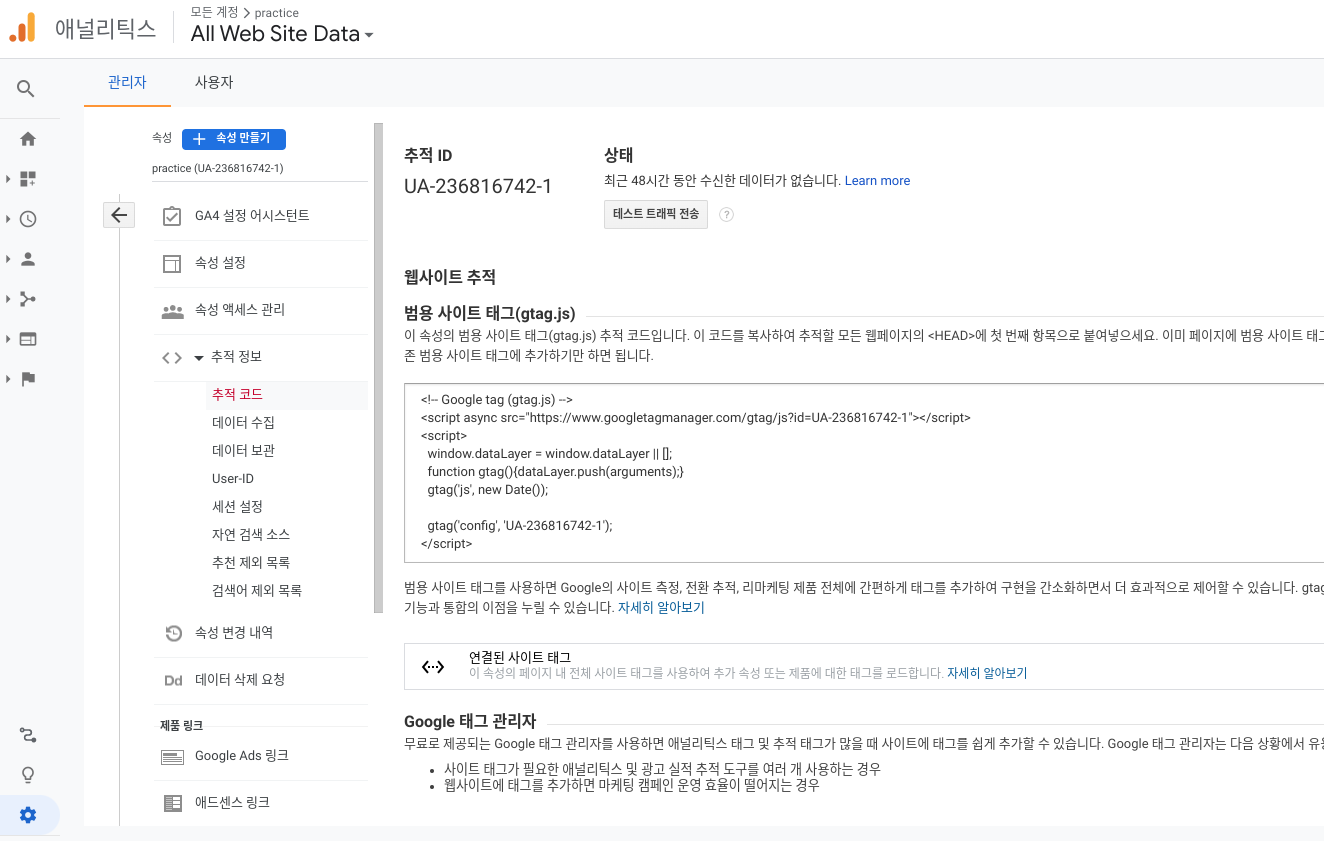This screenshot has width=1324, height=841.
Task: Click the 속성 변경 내역 history icon
Action: (173, 633)
